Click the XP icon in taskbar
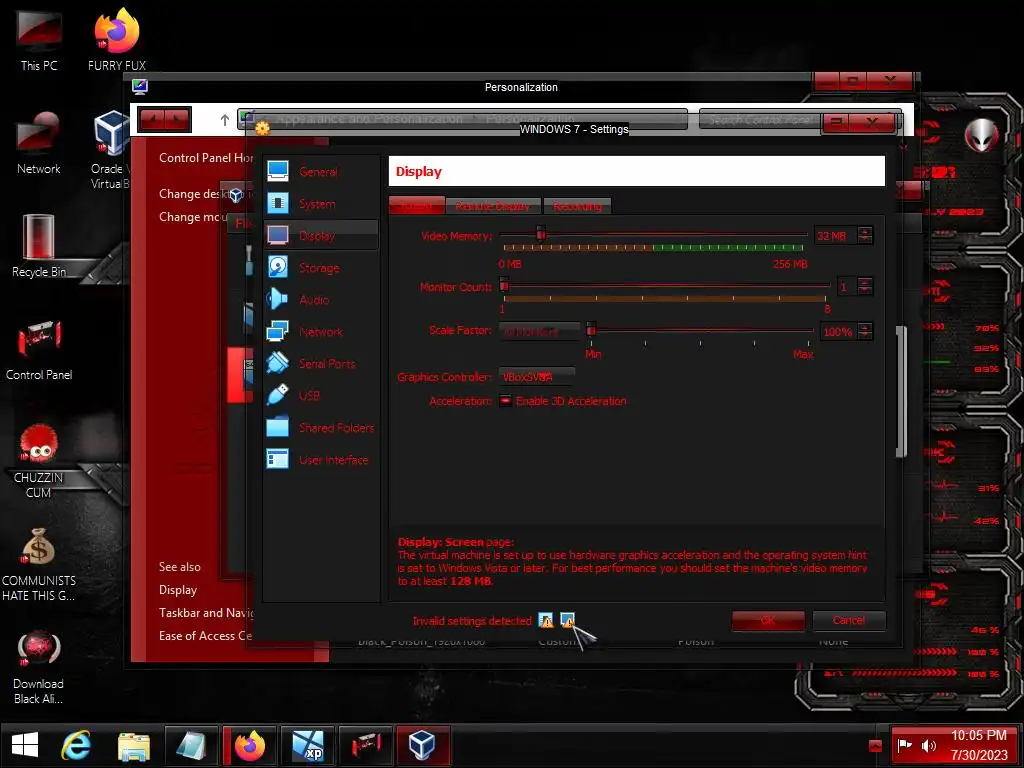The width and height of the screenshot is (1024, 768). [x=308, y=745]
